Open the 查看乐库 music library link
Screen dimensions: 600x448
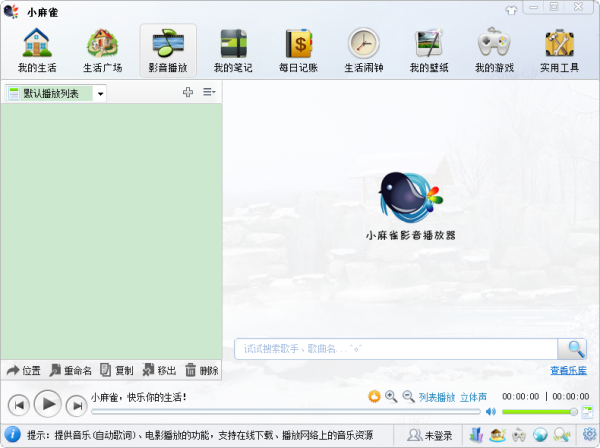[568, 370]
